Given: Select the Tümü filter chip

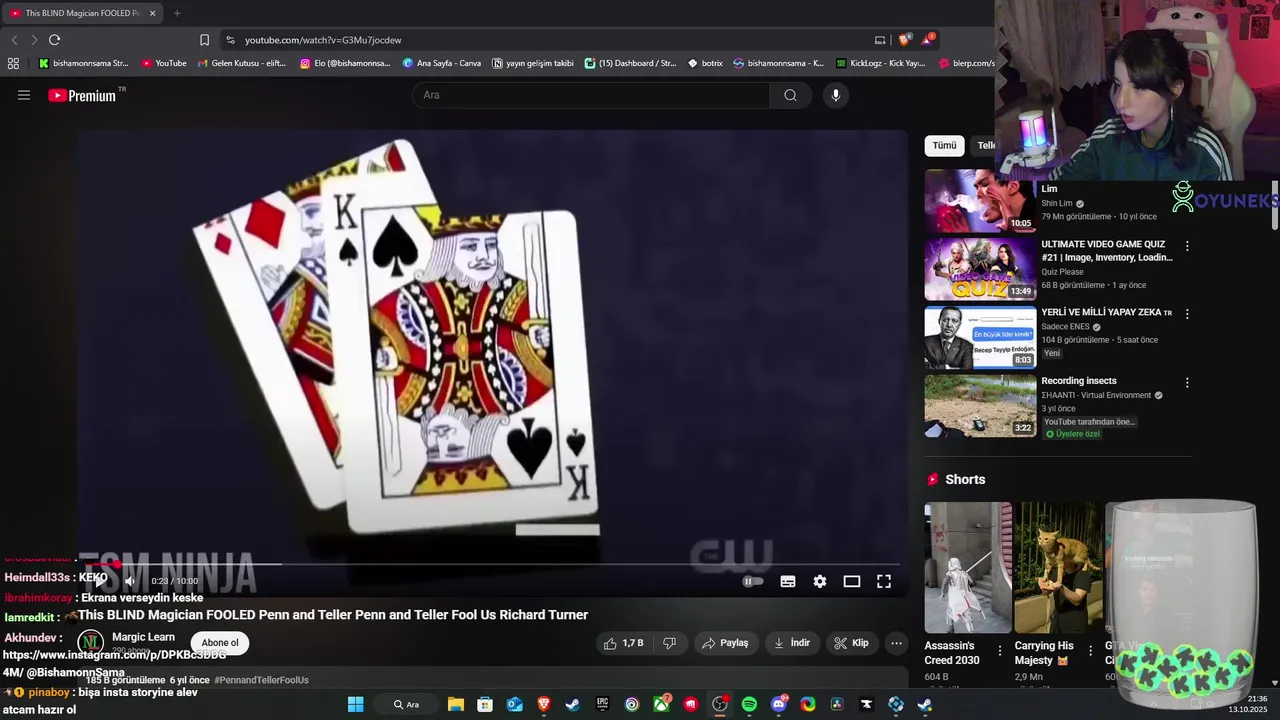Looking at the screenshot, I should 945,146.
